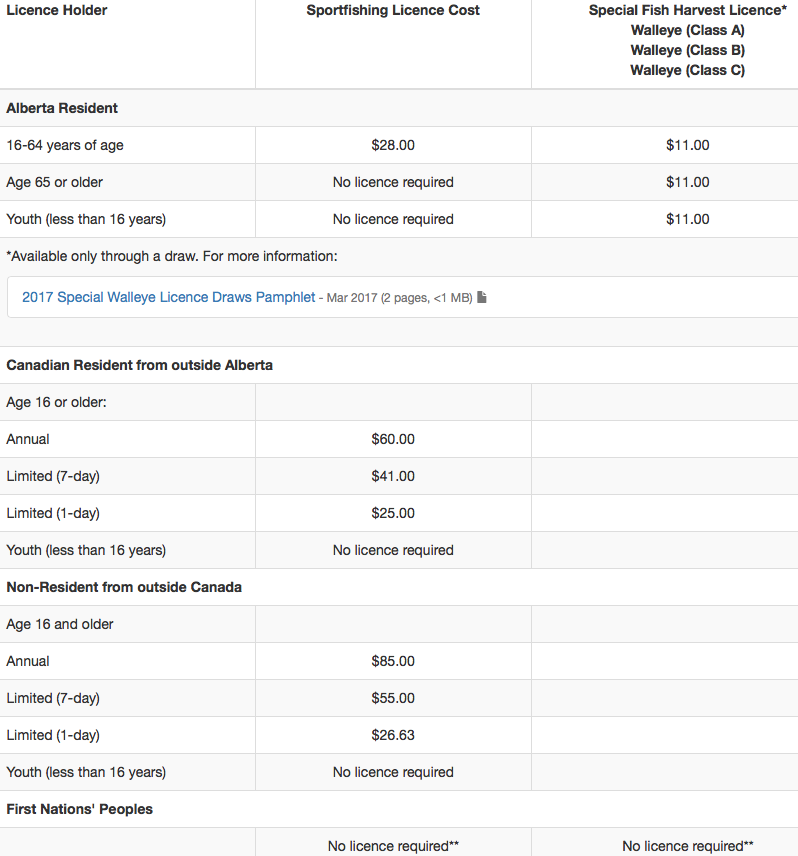Screen dimensions: 798x856
Task: Click the Alberta Resident section heading
Action: (x=62, y=108)
